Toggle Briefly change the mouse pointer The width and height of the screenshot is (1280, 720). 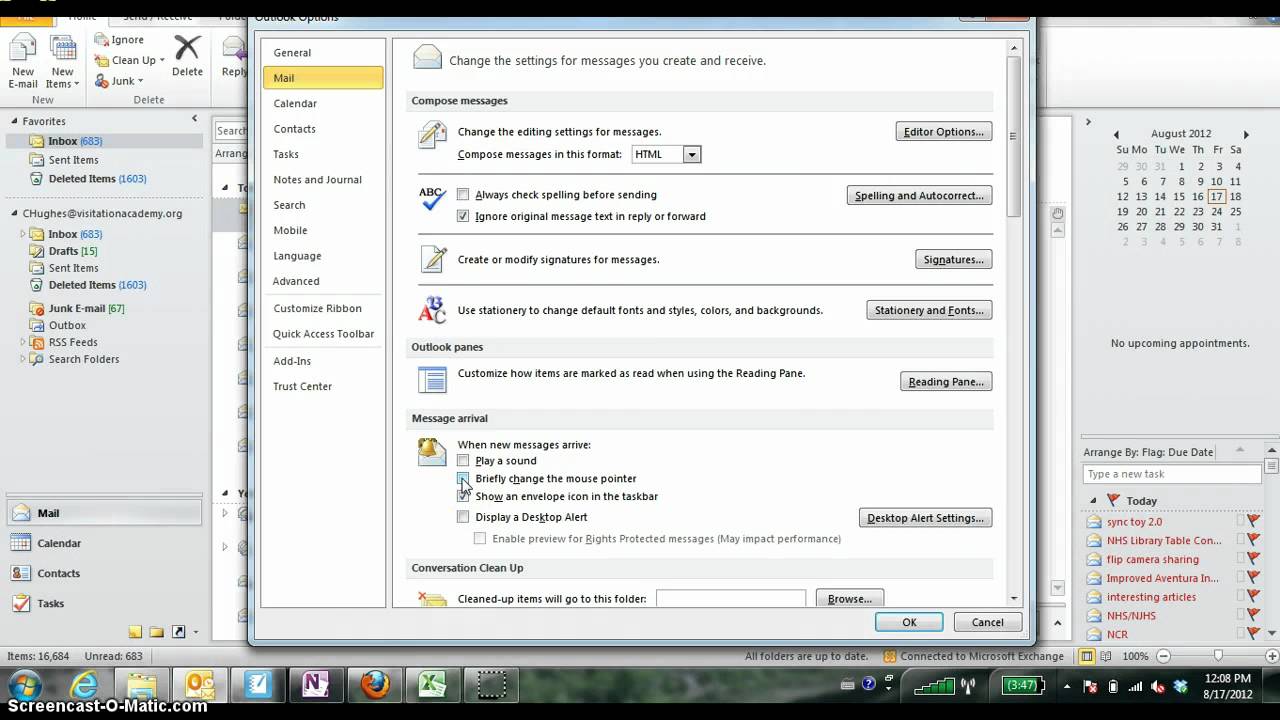pyautogui.click(x=463, y=479)
